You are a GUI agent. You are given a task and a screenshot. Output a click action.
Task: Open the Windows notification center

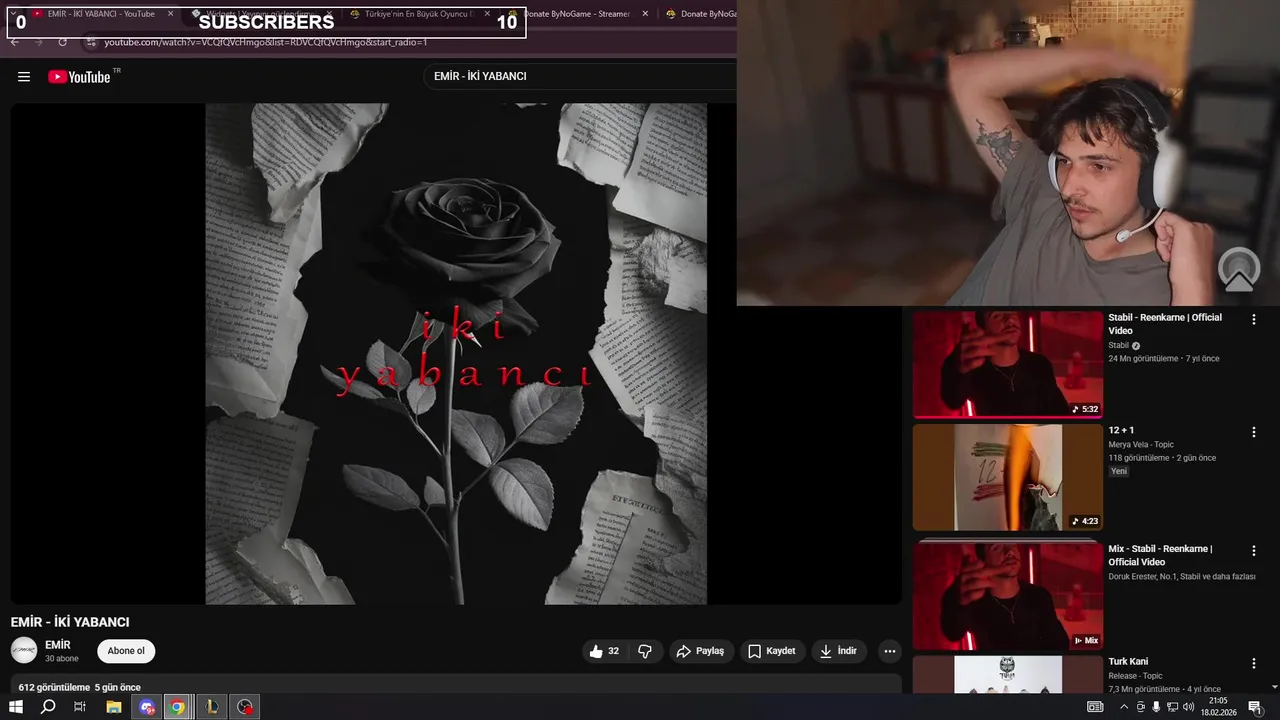[1255, 707]
